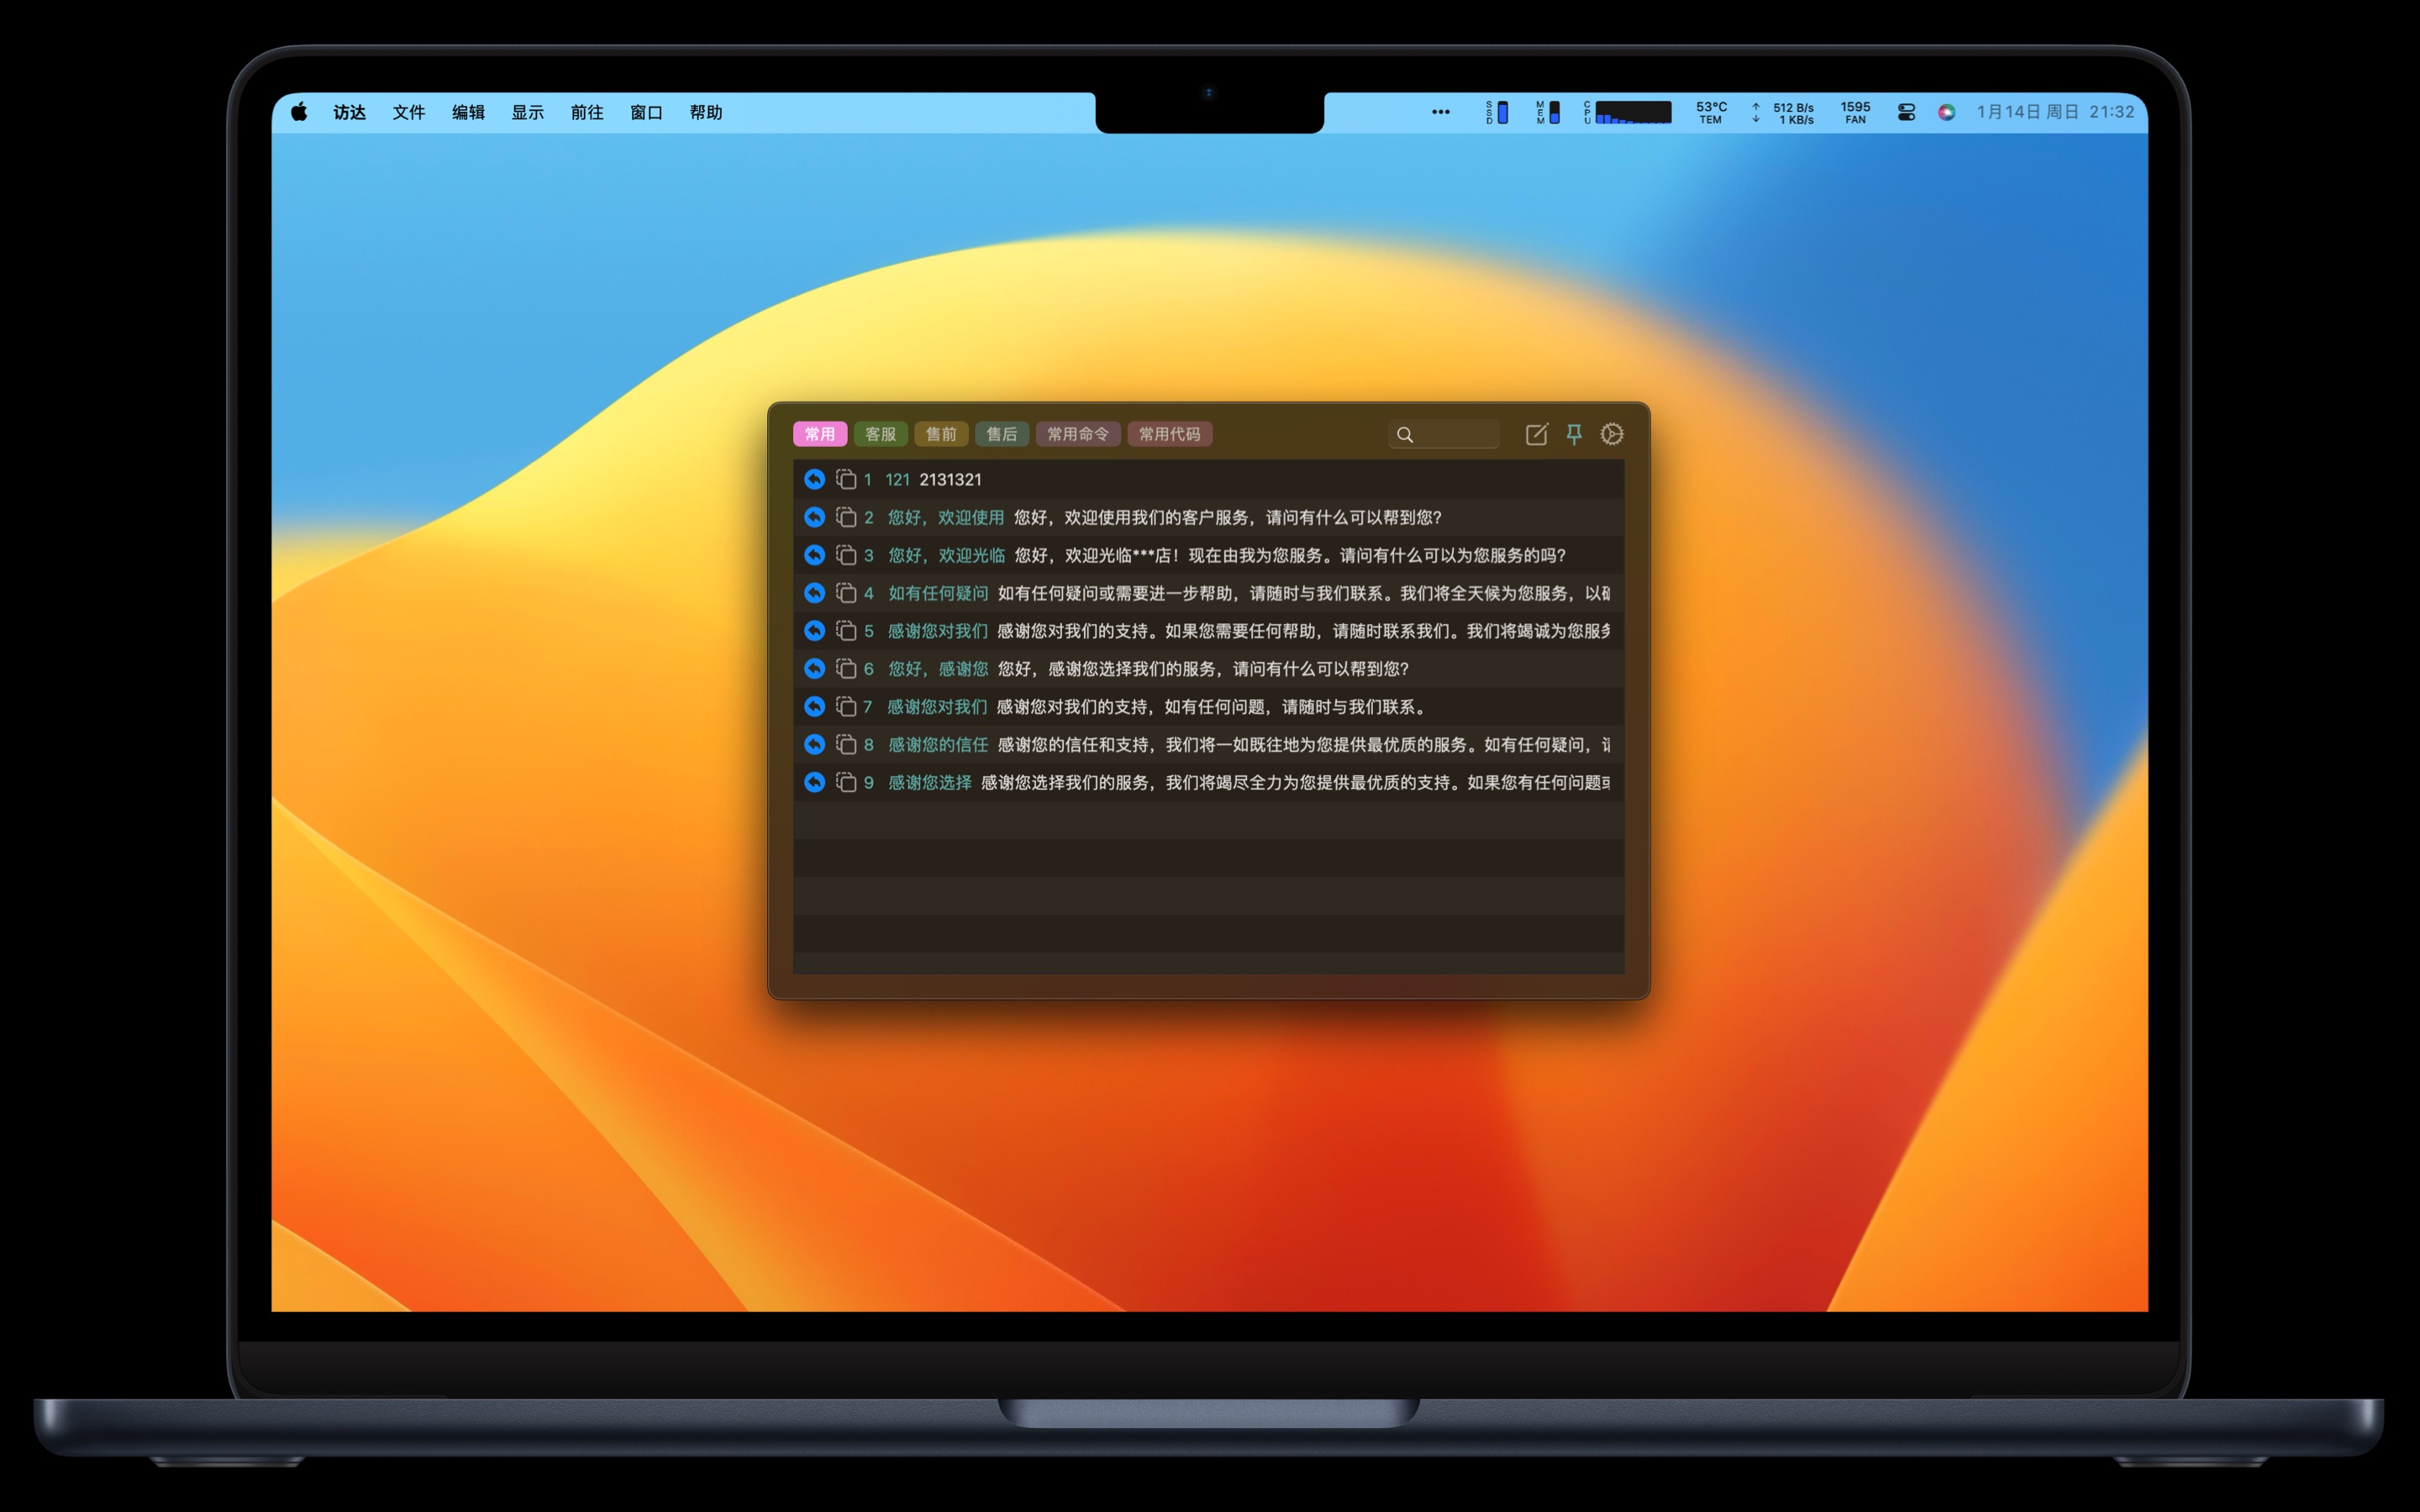Open the new snippet edit icon
The height and width of the screenshot is (1512, 2420).
point(1536,434)
